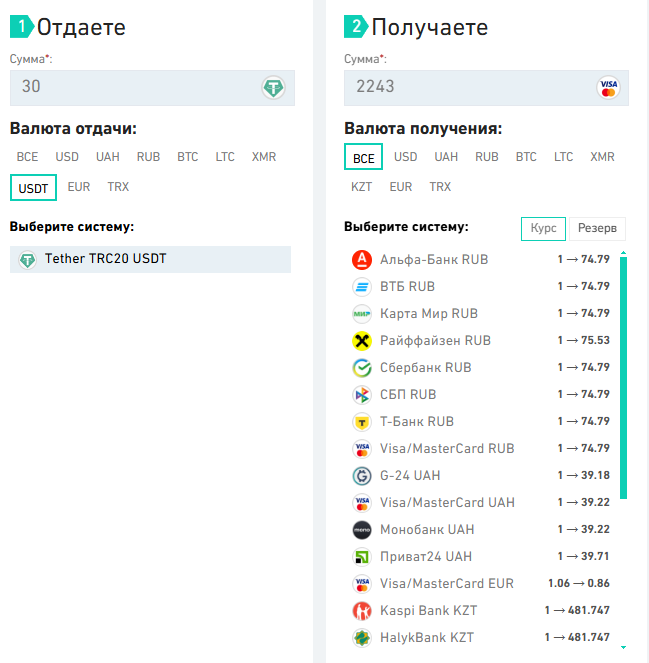Click the T-Bank yellow shield icon
Viewport: 649px width, 663px height.
[x=362, y=422]
